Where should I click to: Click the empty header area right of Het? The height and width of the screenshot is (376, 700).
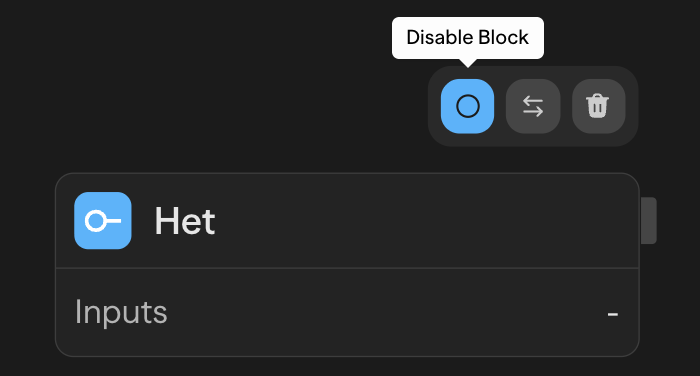(x=424, y=221)
